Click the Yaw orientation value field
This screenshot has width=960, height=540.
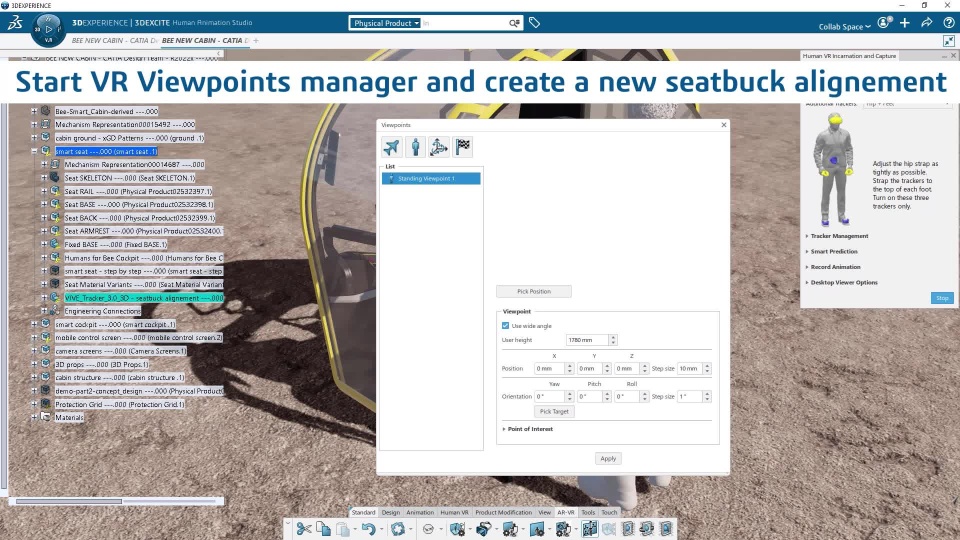[549, 397]
